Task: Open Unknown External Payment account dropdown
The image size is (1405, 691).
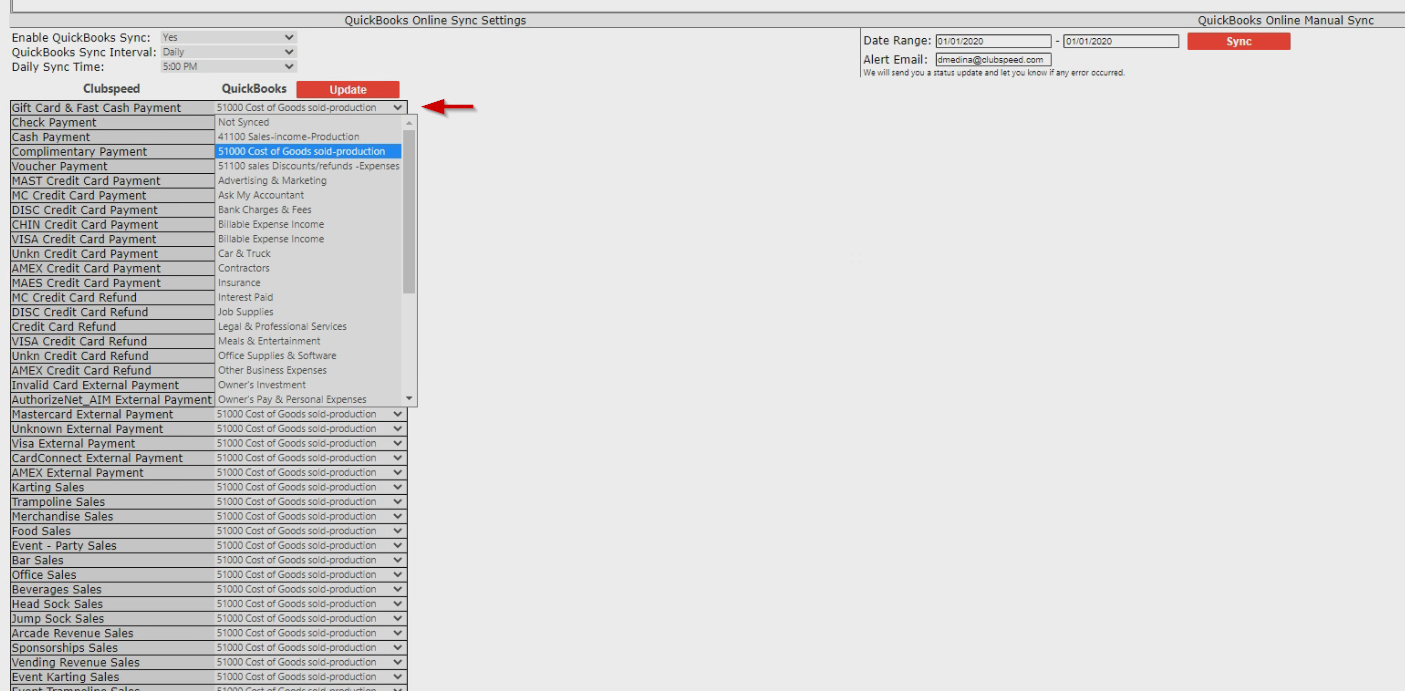Action: tap(311, 429)
